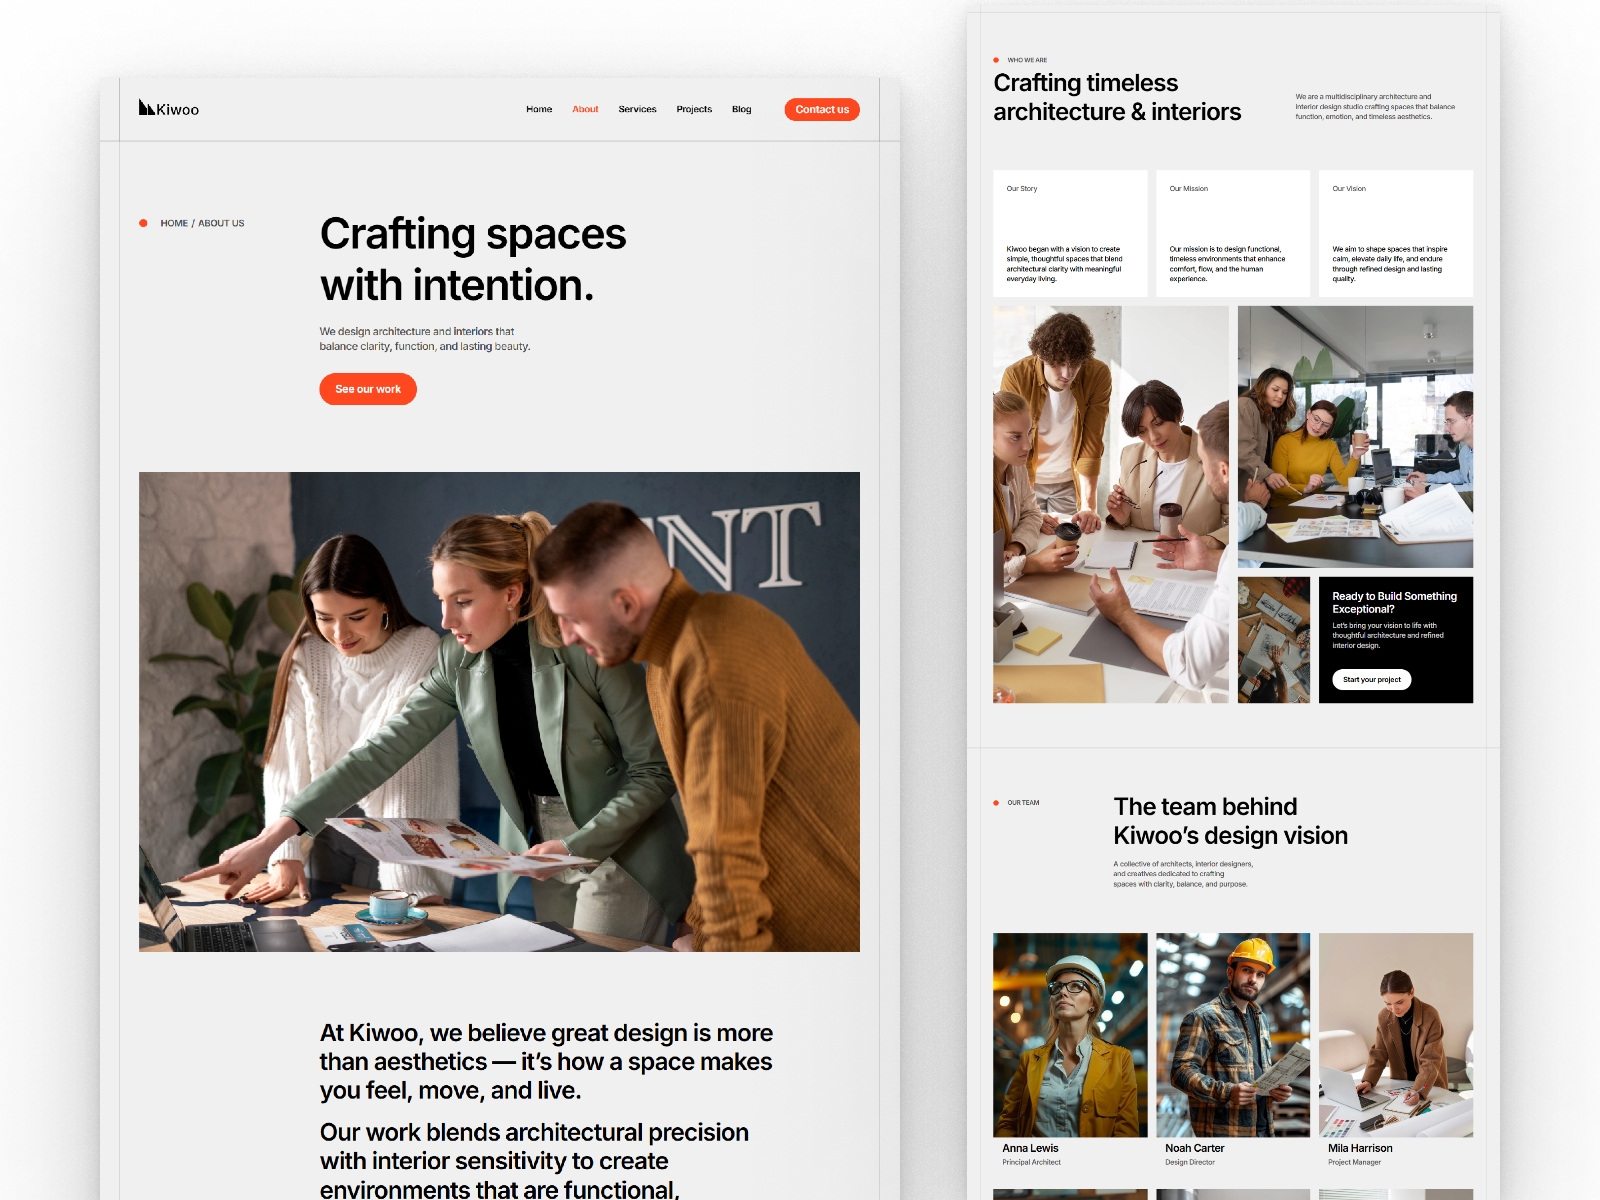Open the Projects nav link
The height and width of the screenshot is (1200, 1600).
(x=694, y=109)
